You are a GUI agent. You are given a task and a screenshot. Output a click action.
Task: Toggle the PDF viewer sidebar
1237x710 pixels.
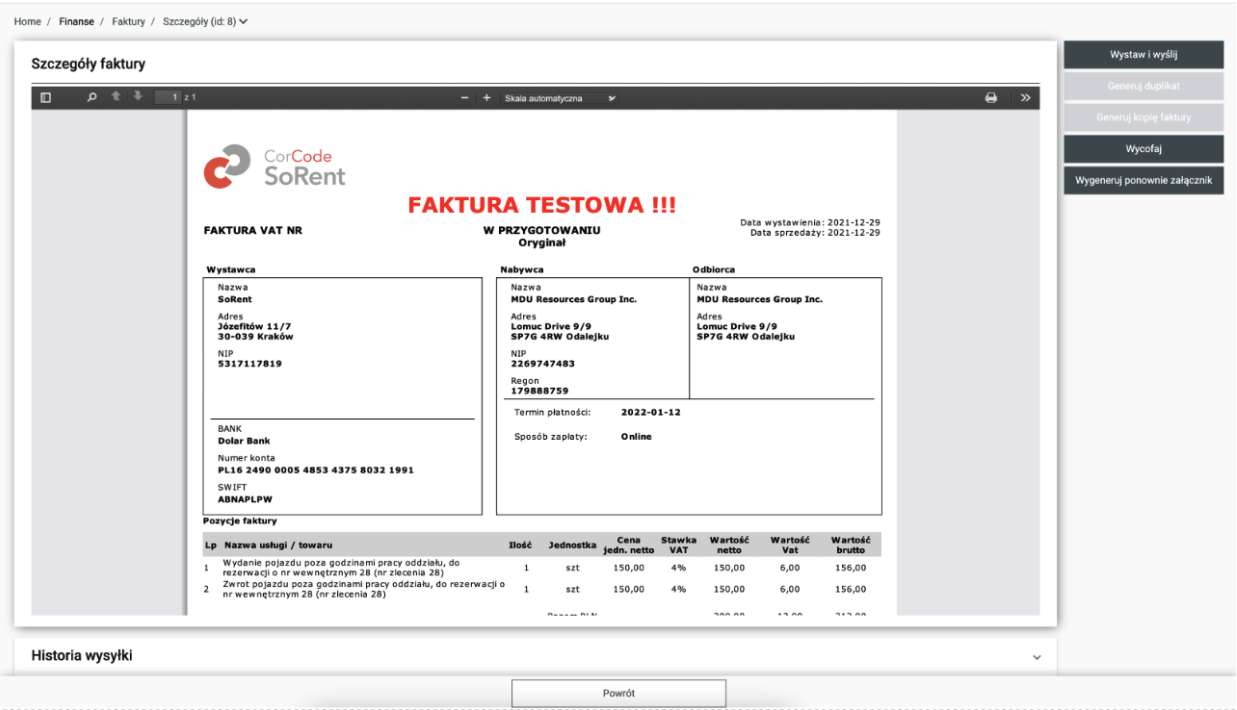(x=45, y=97)
